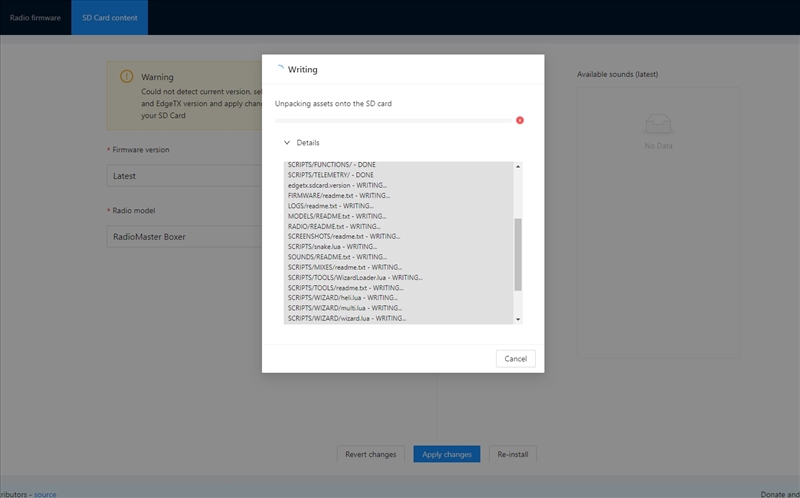
Task: Click the No Data inbox icon
Action: click(657, 124)
